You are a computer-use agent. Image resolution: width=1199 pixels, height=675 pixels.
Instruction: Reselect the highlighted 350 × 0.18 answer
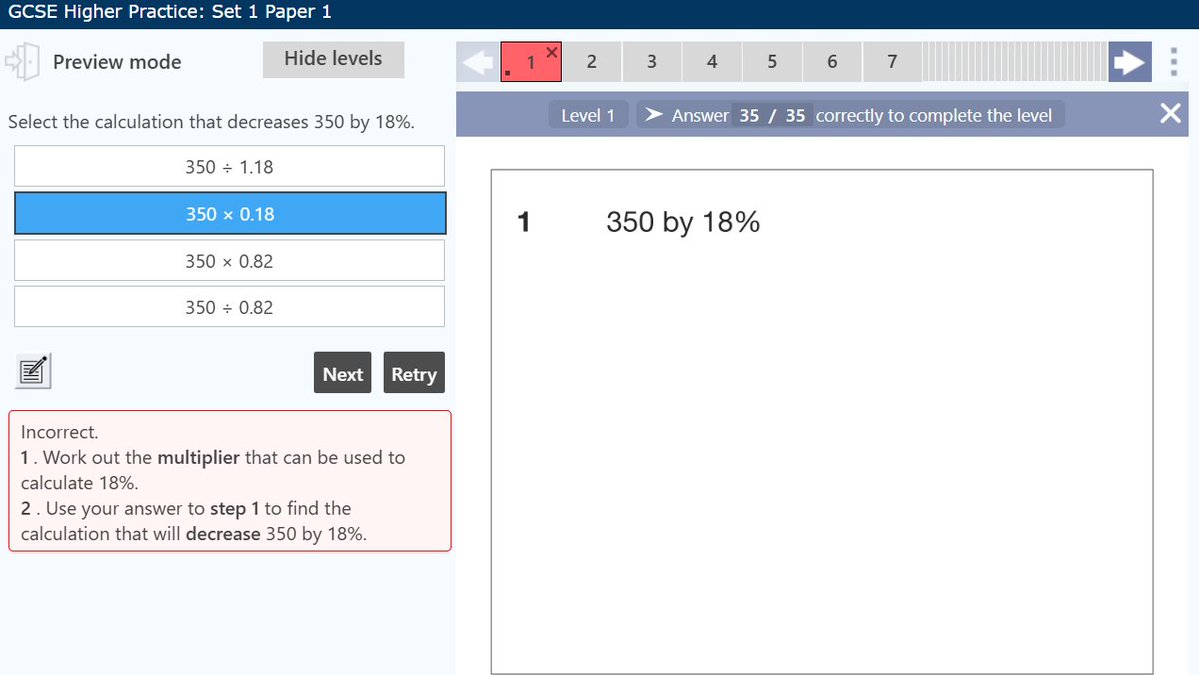(229, 213)
